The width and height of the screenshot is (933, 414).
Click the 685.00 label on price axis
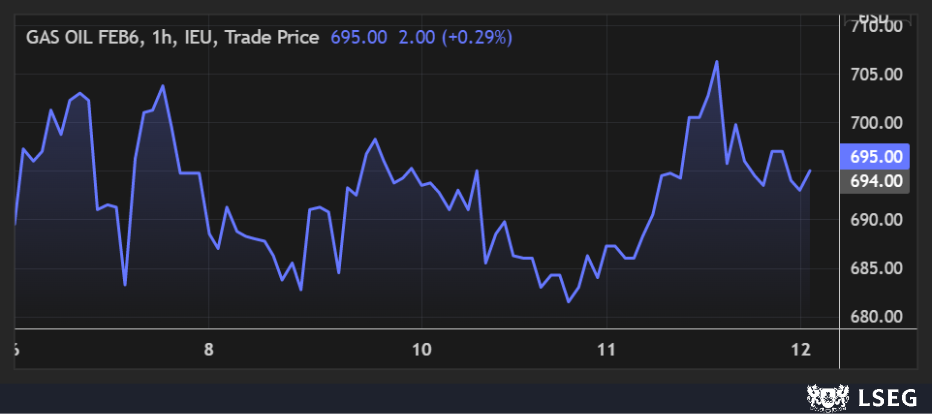(877, 268)
